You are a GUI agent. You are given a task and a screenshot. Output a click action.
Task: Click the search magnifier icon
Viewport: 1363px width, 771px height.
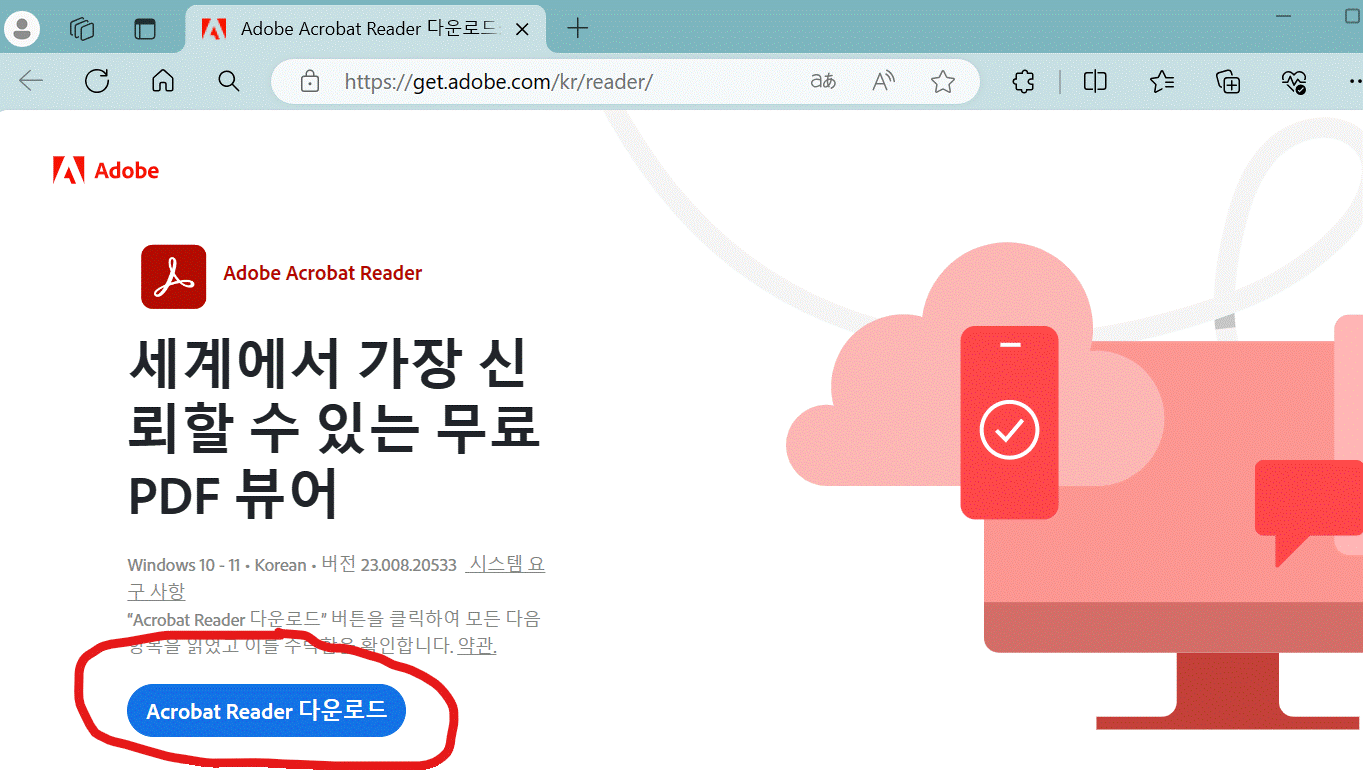click(229, 81)
